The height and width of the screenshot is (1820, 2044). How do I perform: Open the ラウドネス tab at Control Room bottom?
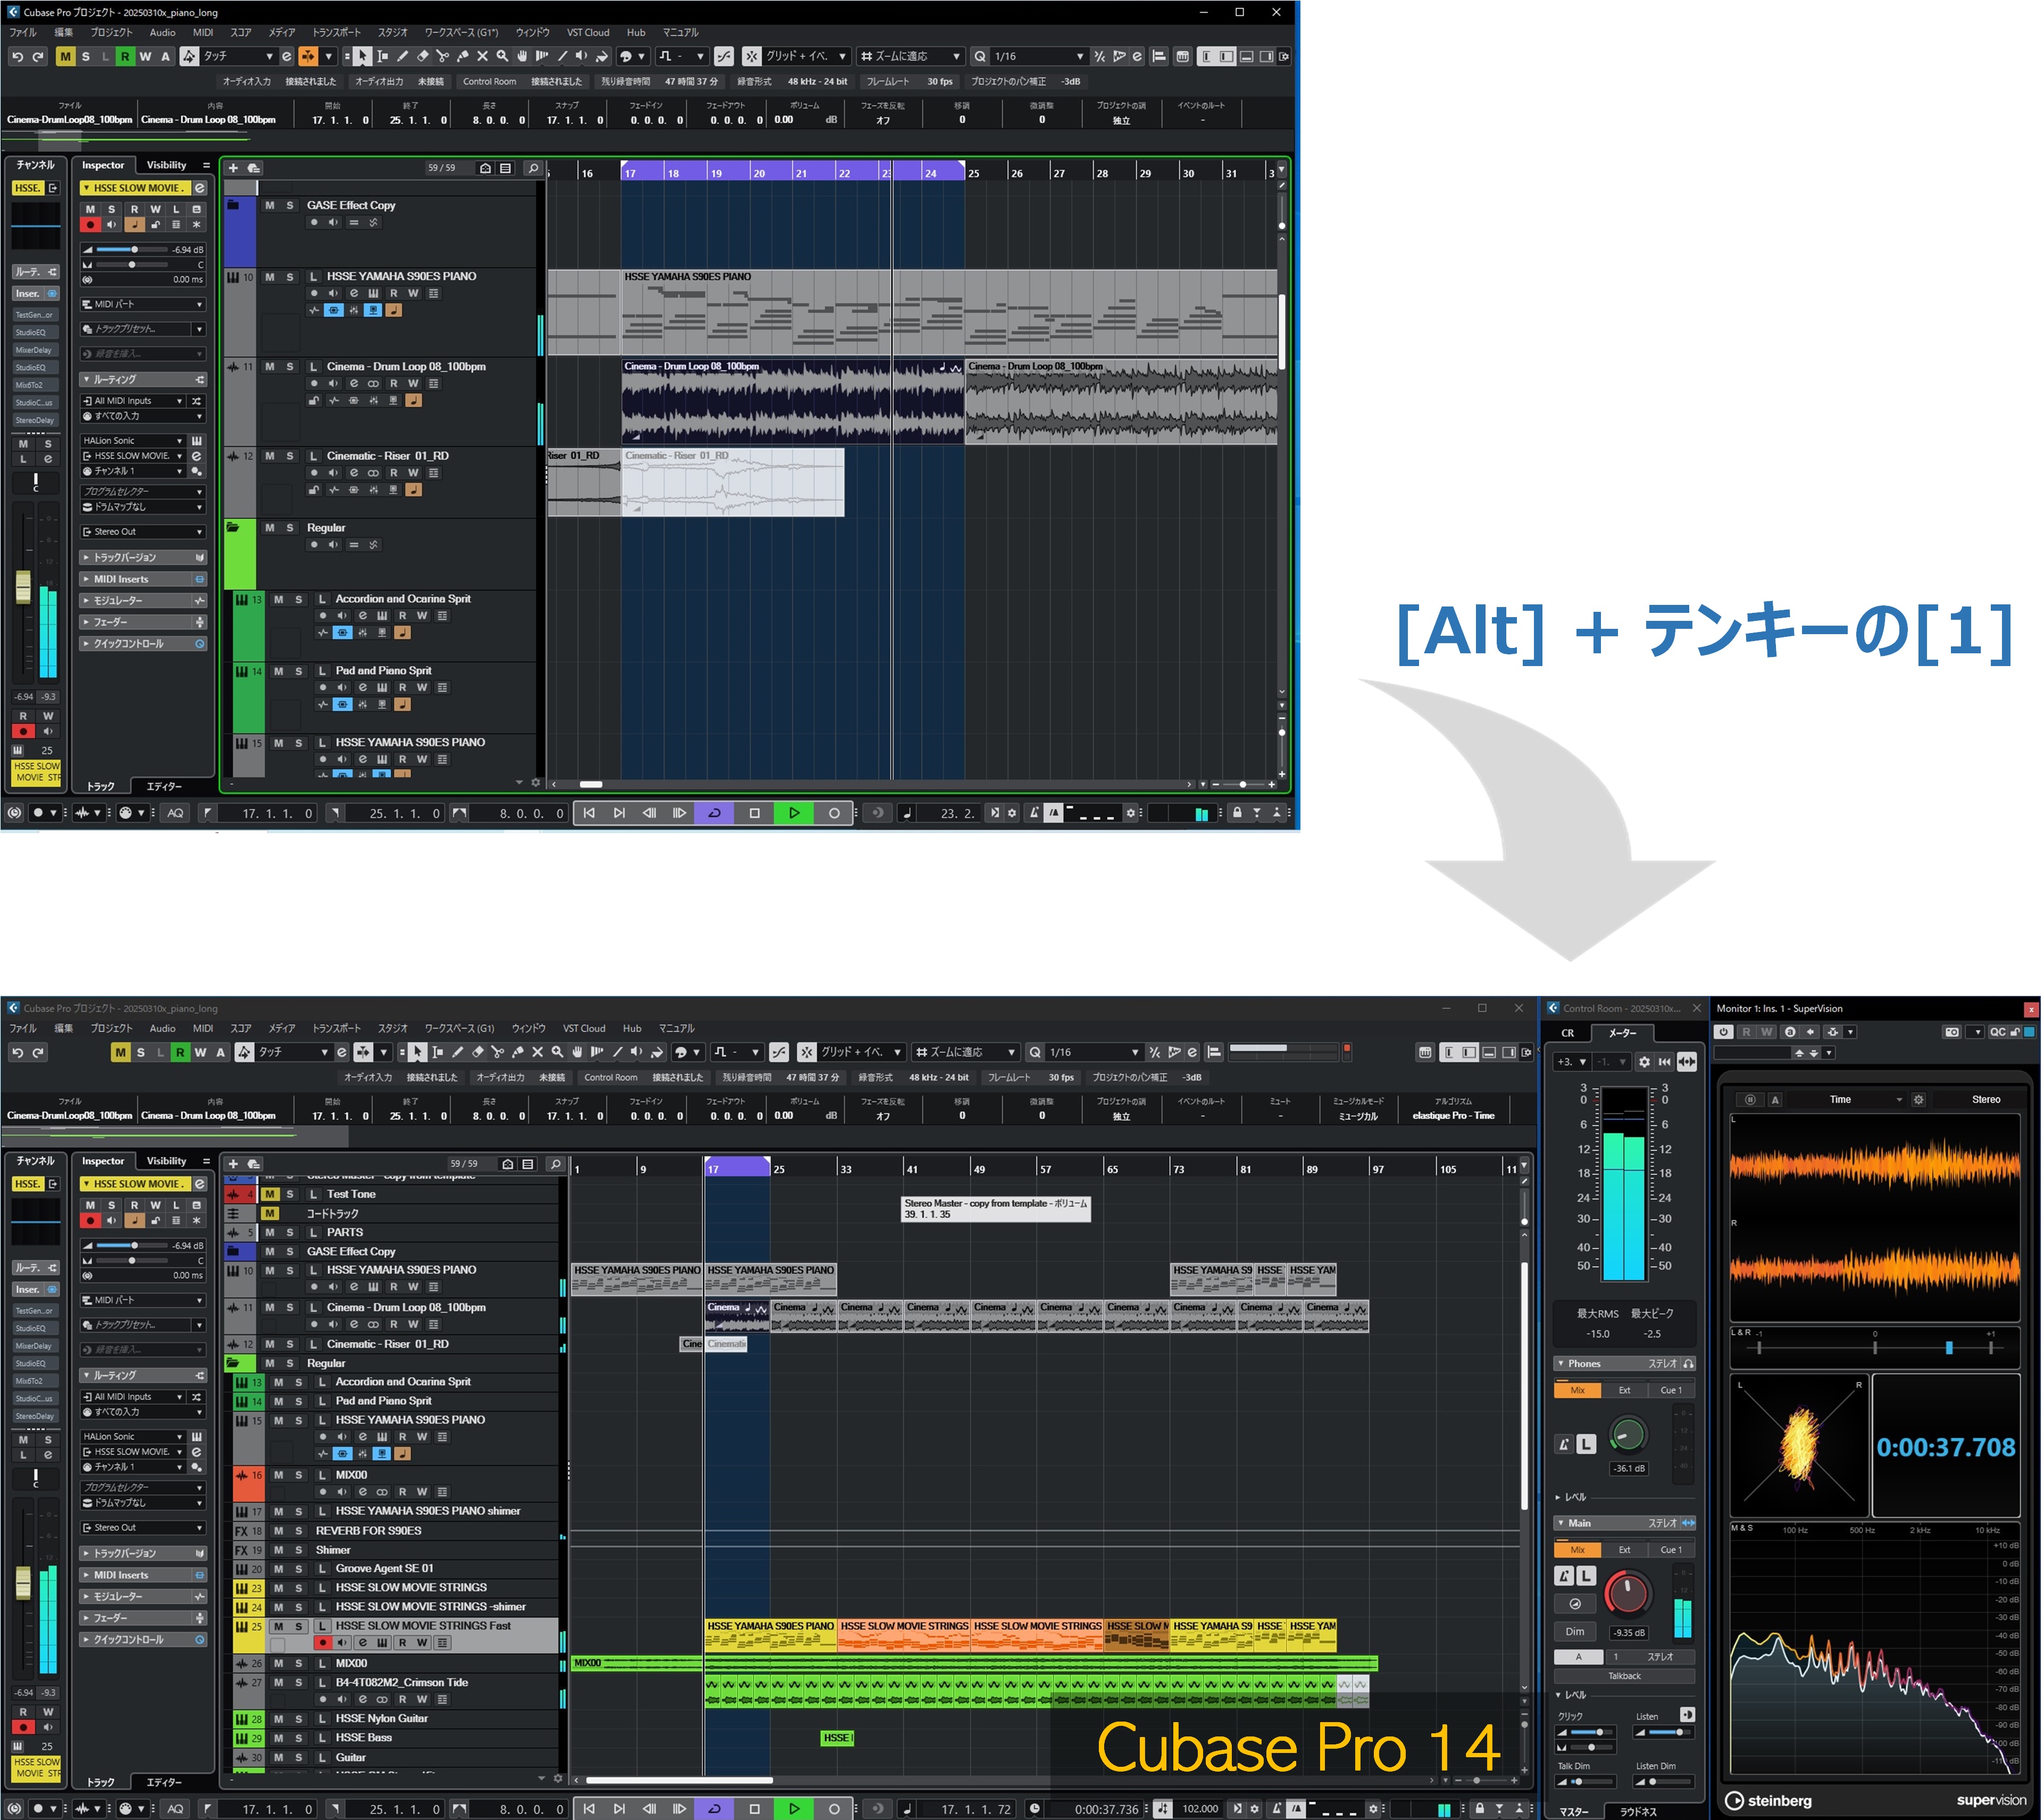1639,1812
